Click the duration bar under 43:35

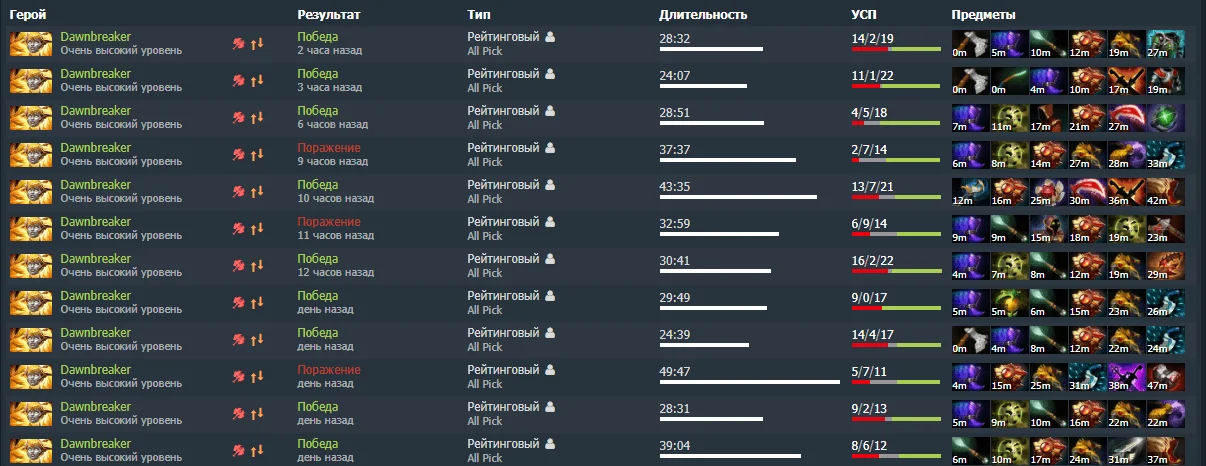(738, 197)
